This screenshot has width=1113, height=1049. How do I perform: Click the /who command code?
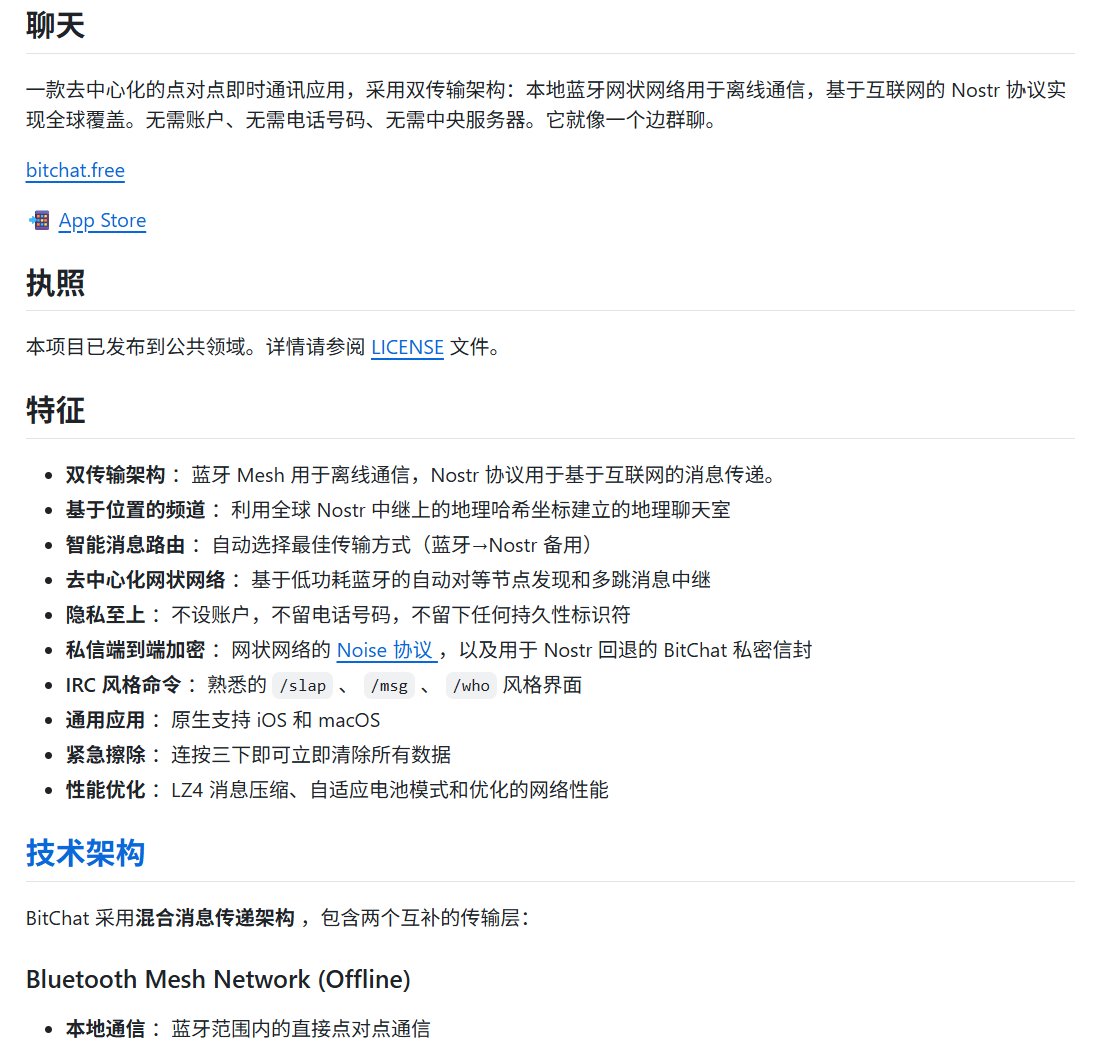(x=471, y=686)
